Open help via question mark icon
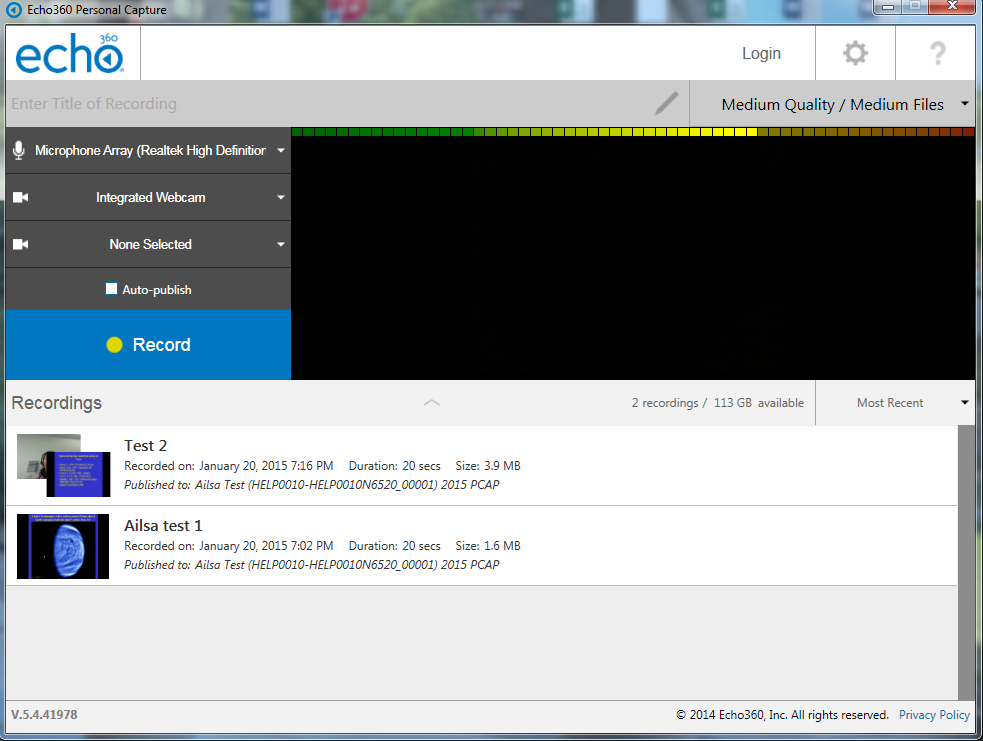Viewport: 983px width, 741px height. point(937,53)
